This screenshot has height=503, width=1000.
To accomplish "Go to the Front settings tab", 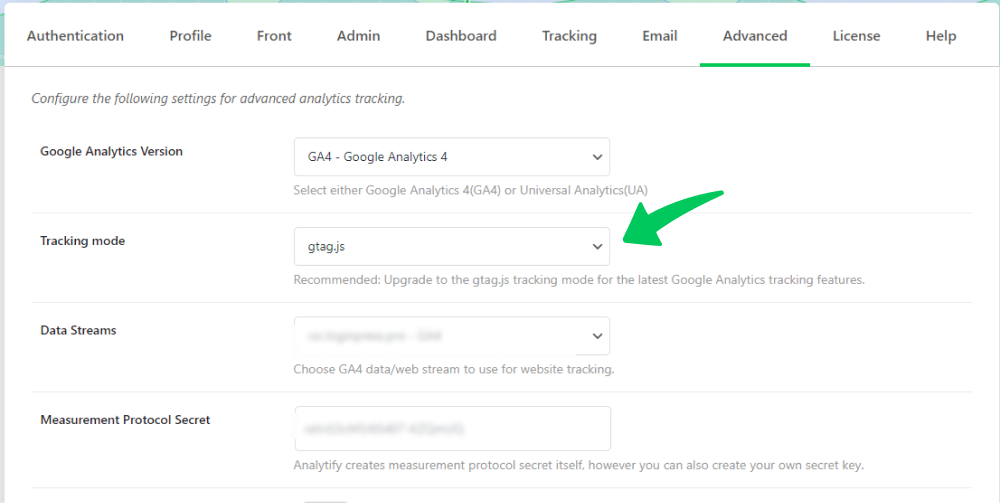I will [274, 36].
